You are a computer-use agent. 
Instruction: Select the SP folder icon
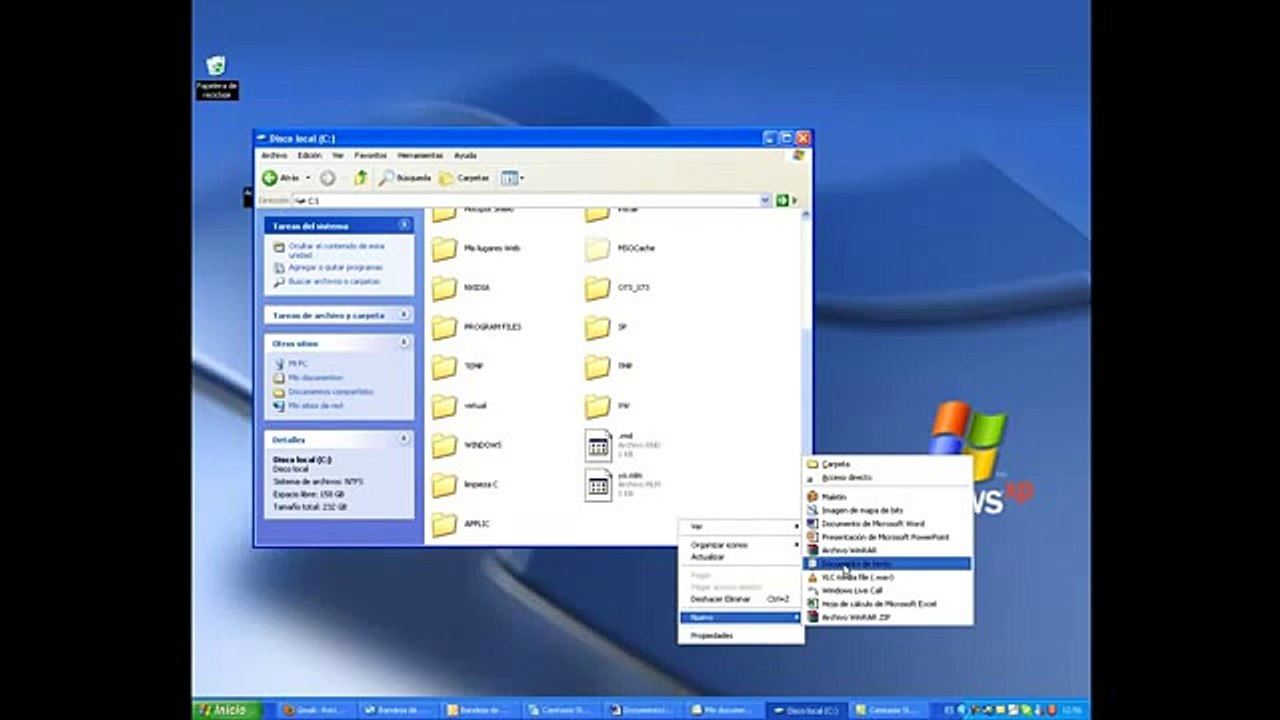coord(597,327)
